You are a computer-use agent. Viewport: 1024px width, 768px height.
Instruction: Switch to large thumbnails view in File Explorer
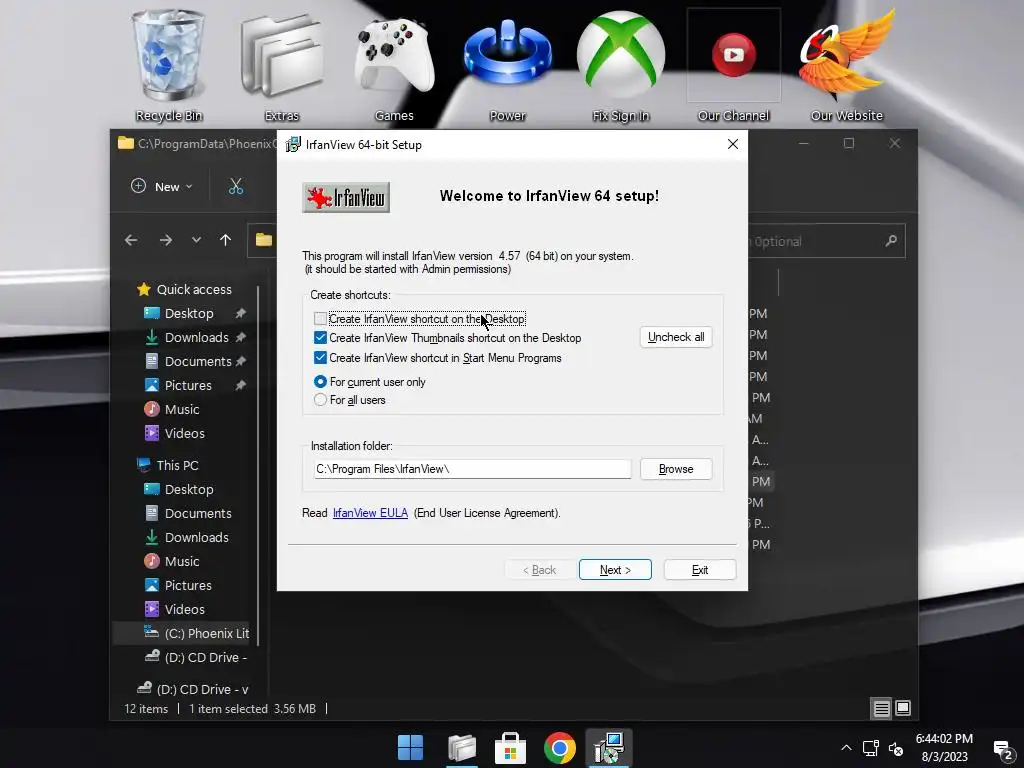tap(903, 709)
